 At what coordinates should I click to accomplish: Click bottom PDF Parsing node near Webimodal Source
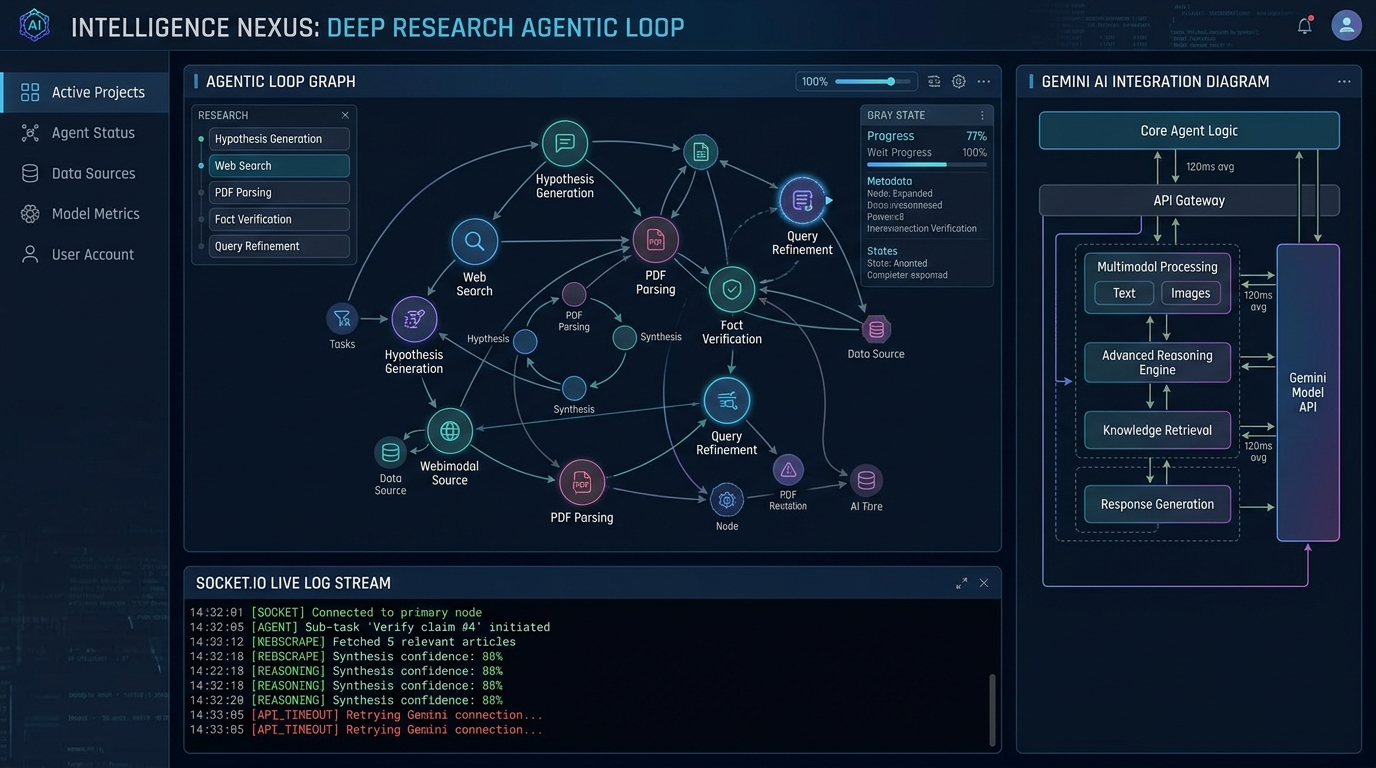tap(582, 483)
